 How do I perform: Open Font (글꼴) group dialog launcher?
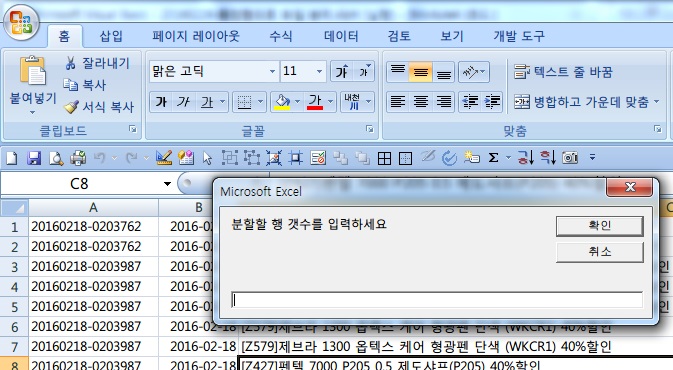[369, 129]
